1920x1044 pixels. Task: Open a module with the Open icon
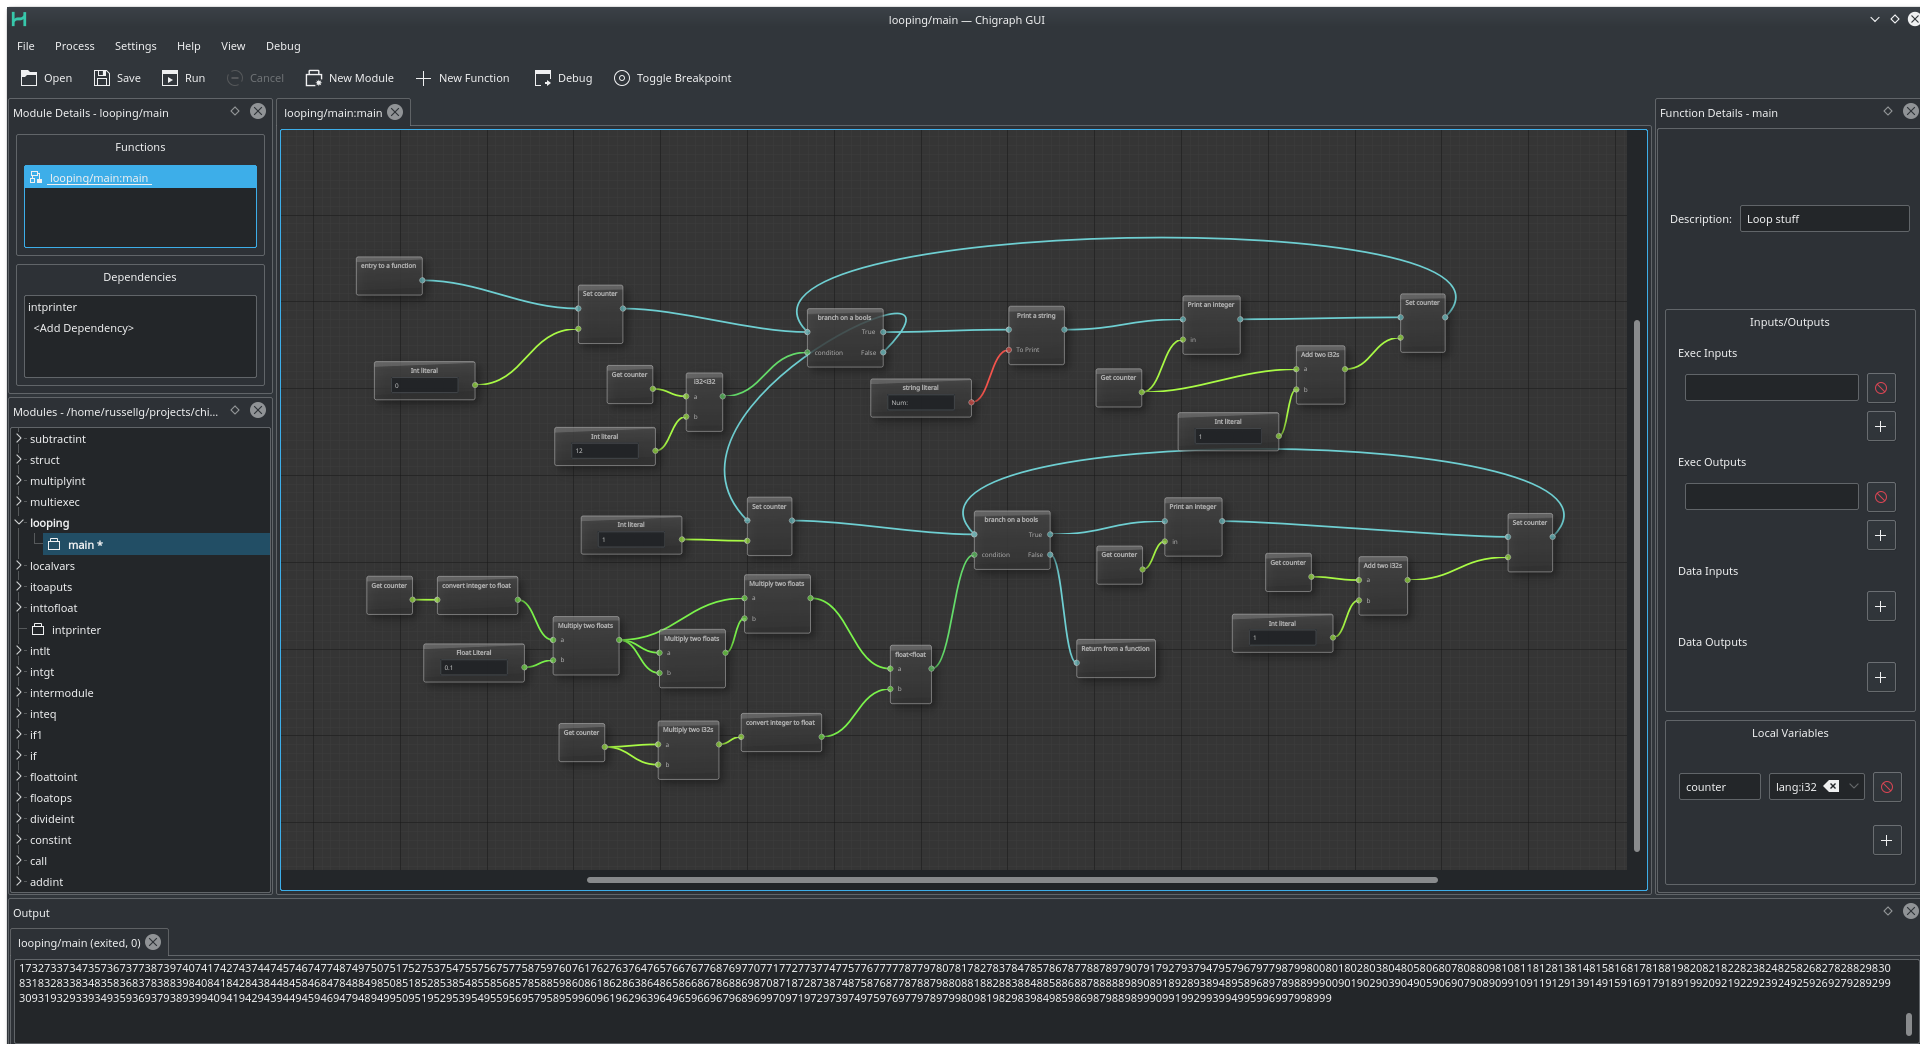(46, 78)
